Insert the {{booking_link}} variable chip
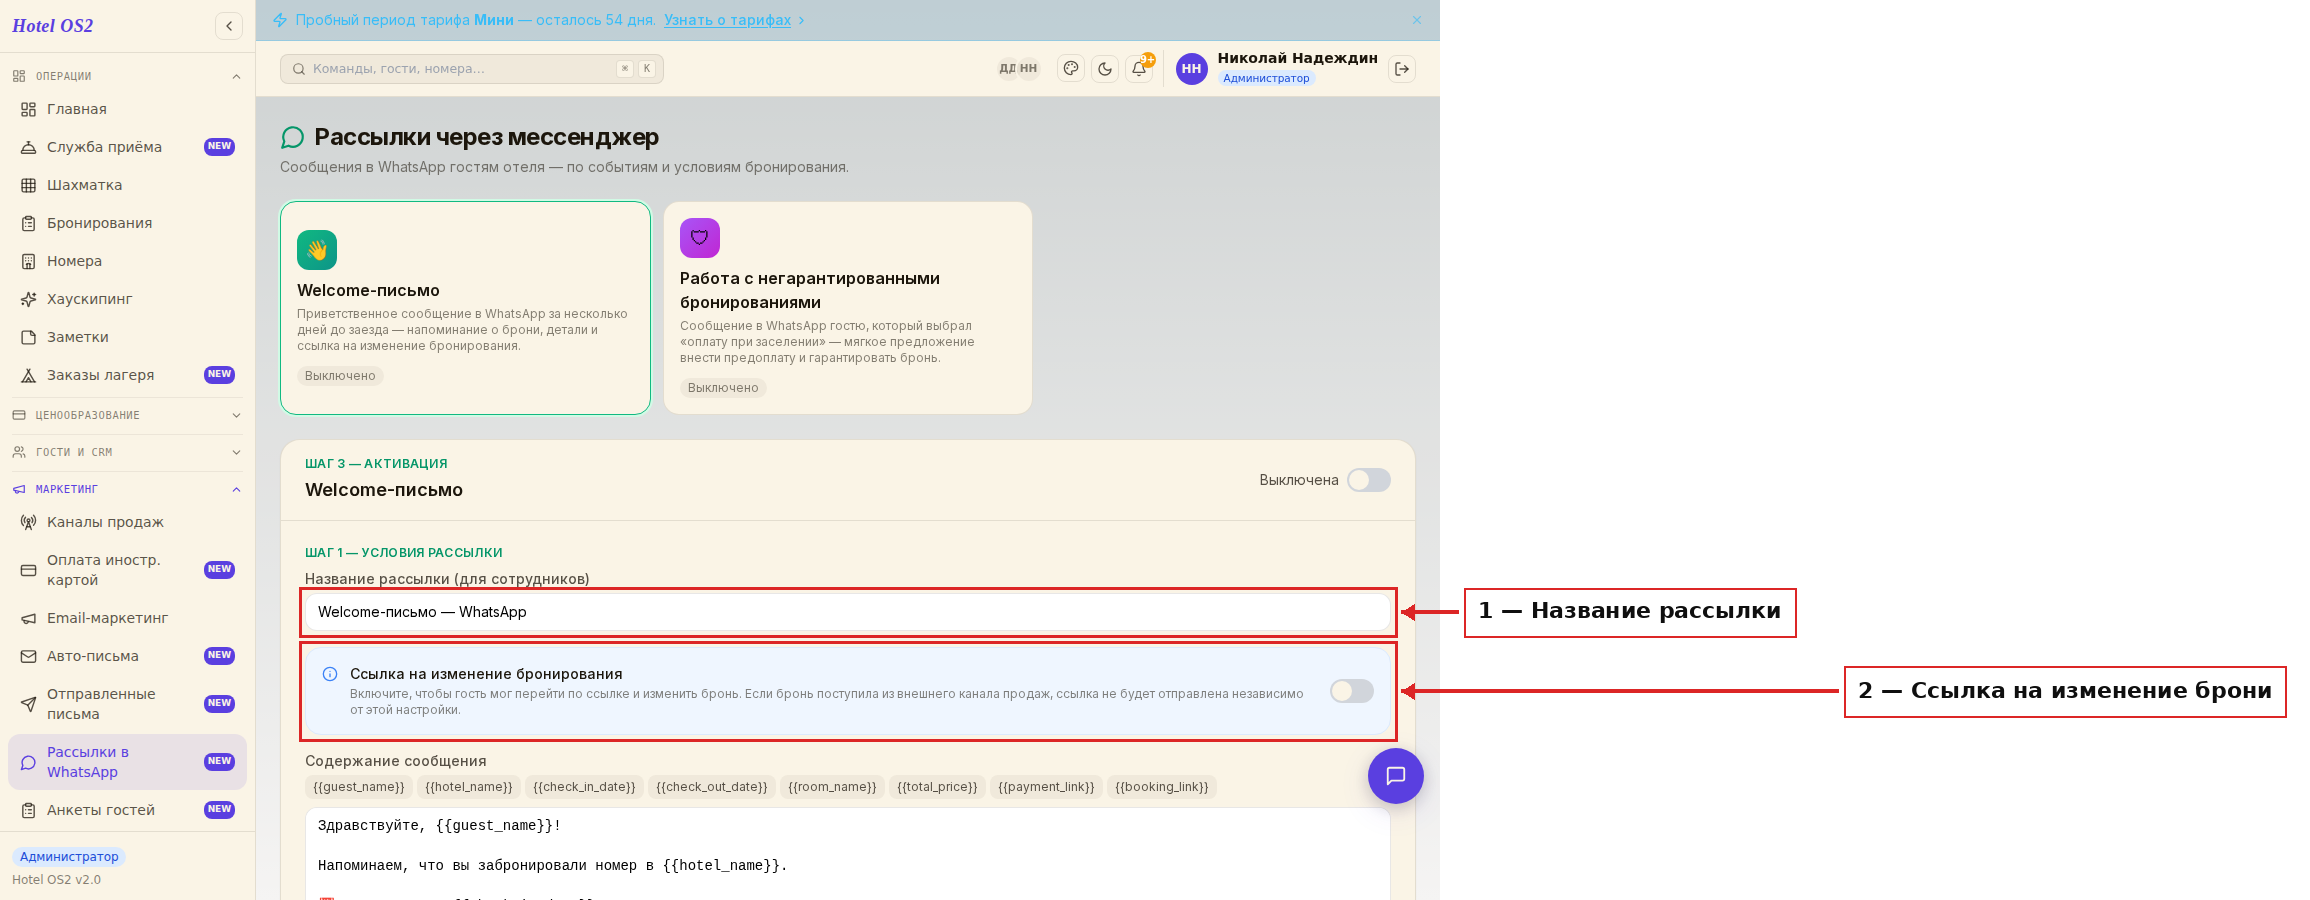2310x900 pixels. pos(1162,787)
